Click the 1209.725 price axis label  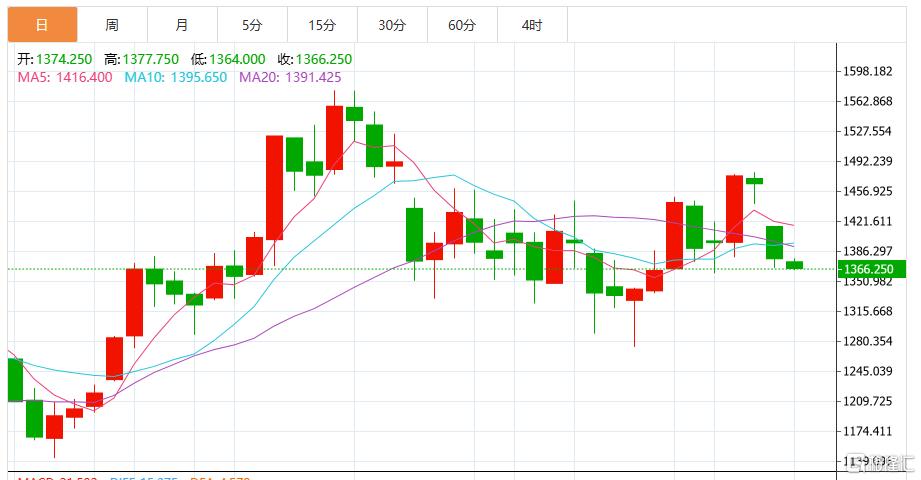point(868,401)
